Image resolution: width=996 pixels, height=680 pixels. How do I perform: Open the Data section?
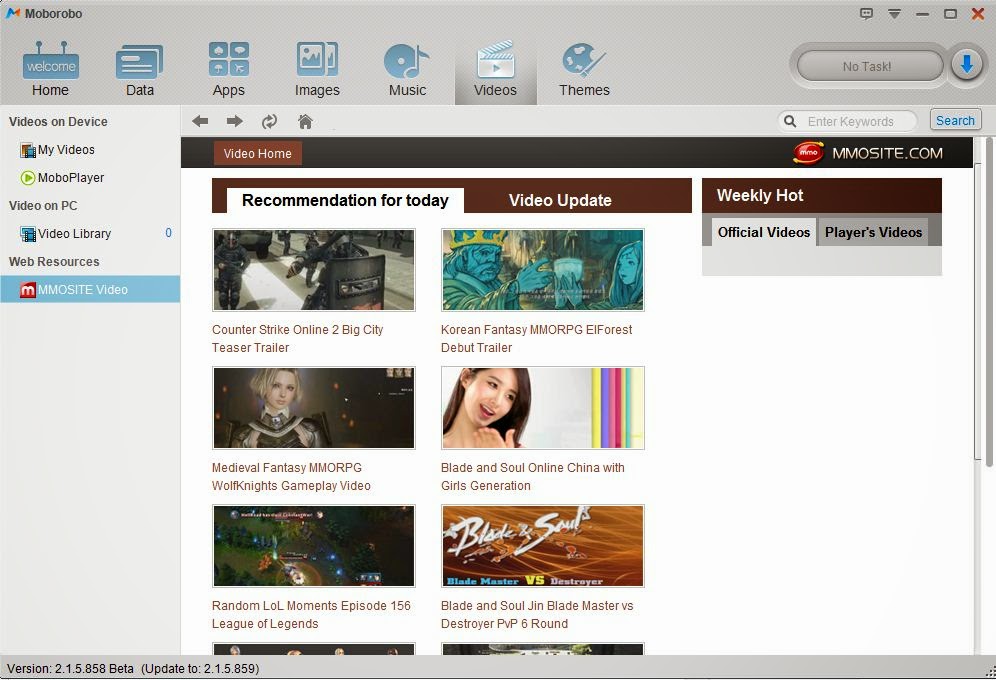(x=140, y=69)
